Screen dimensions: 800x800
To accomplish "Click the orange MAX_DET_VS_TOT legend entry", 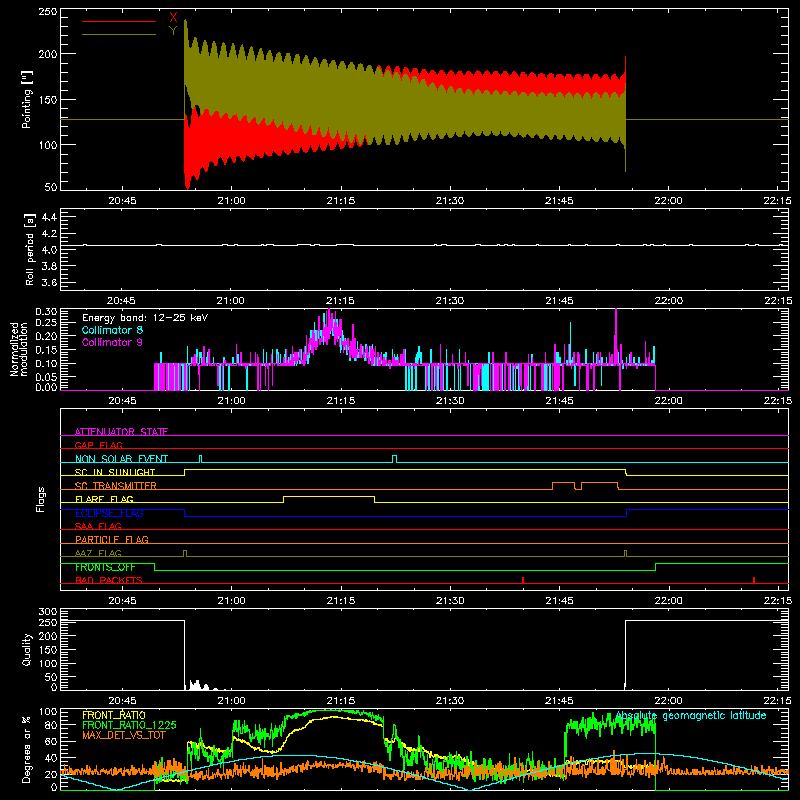I will (x=123, y=735).
